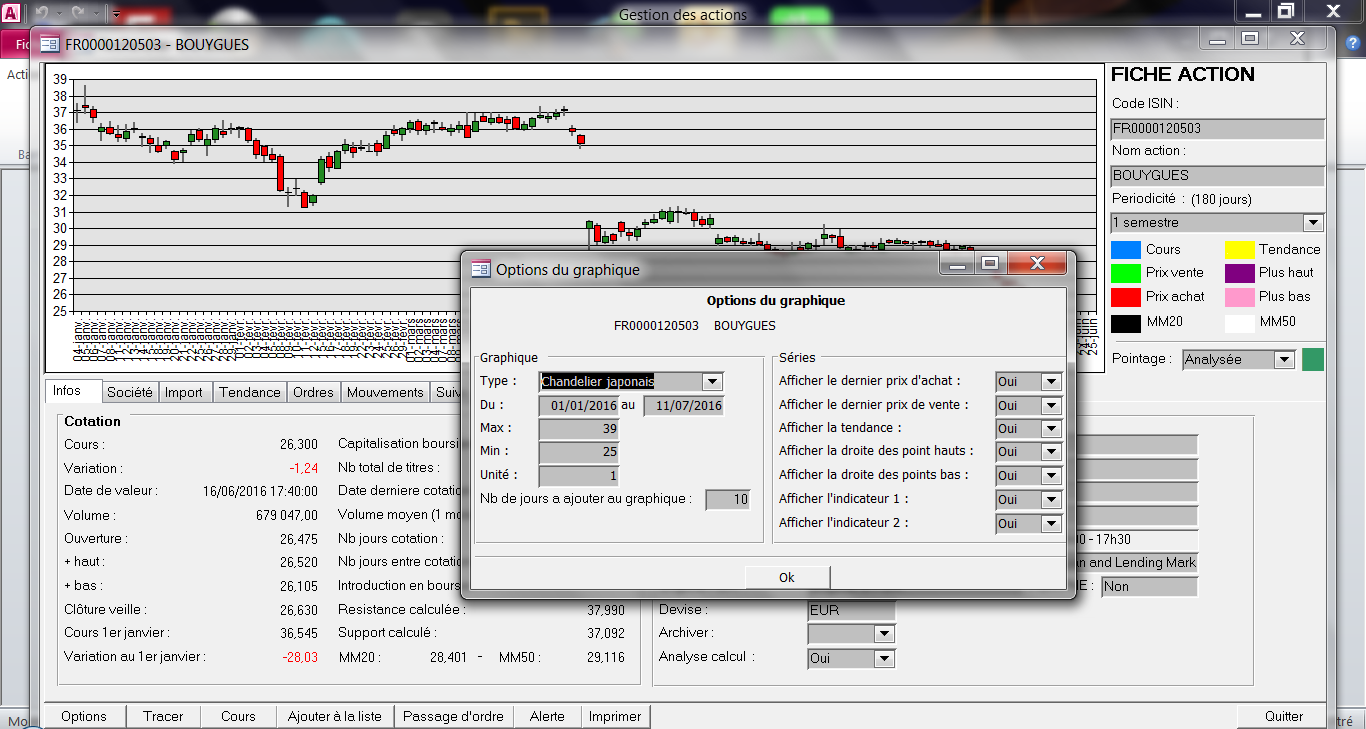Viewport: 1366px width, 729px height.
Task: Click the Imprimer button
Action: [x=616, y=716]
